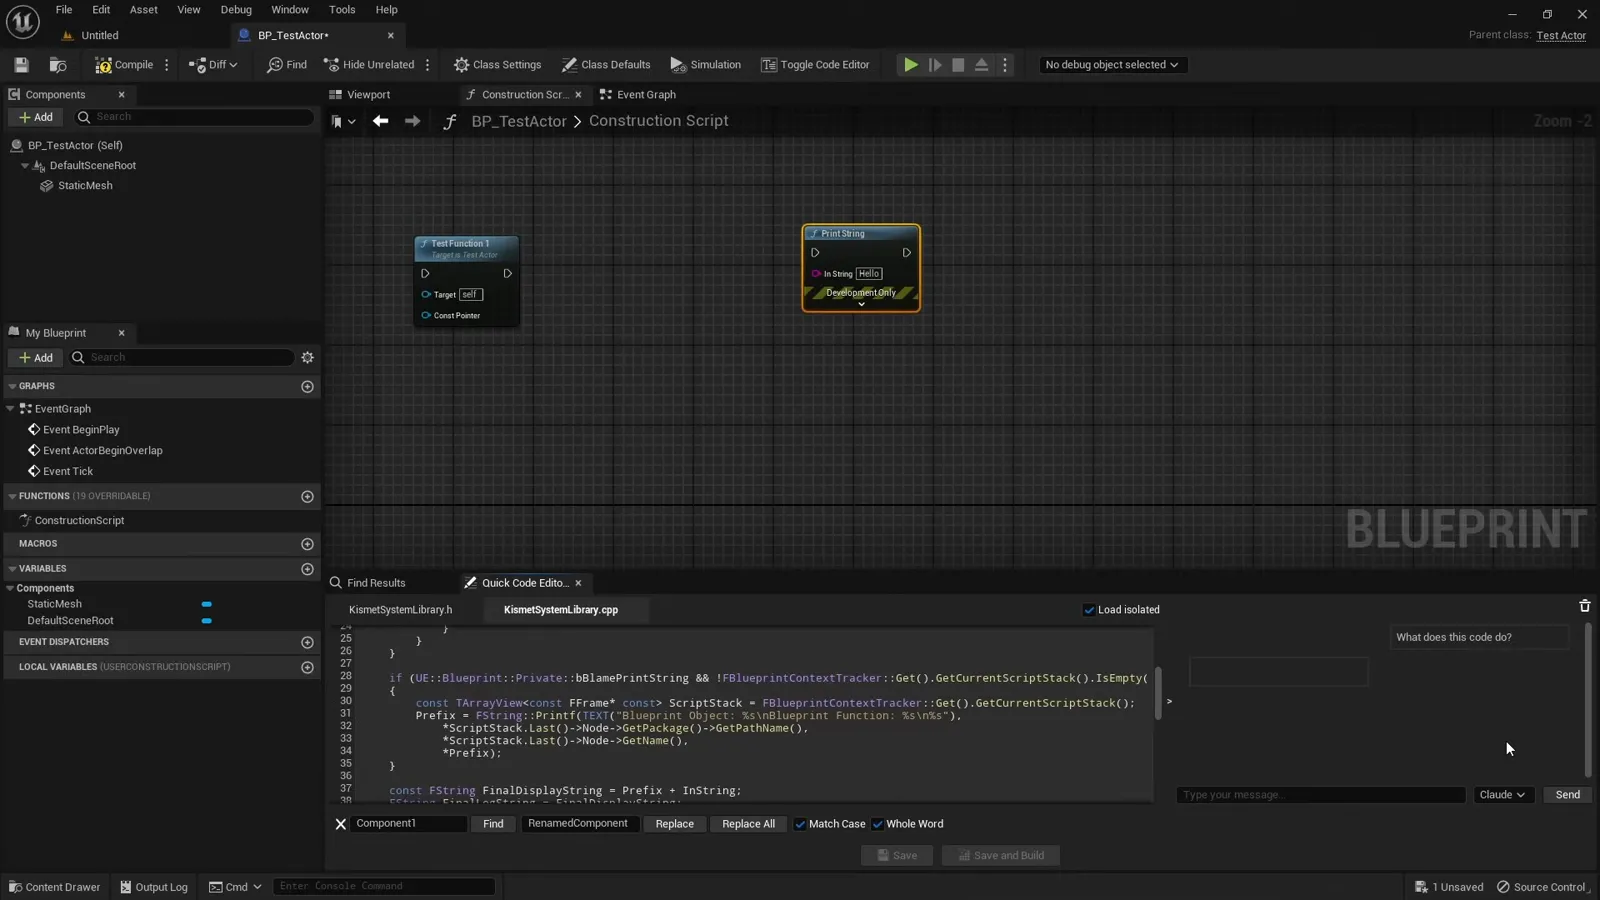The width and height of the screenshot is (1600, 900).
Task: Send the chat message
Action: click(1567, 795)
